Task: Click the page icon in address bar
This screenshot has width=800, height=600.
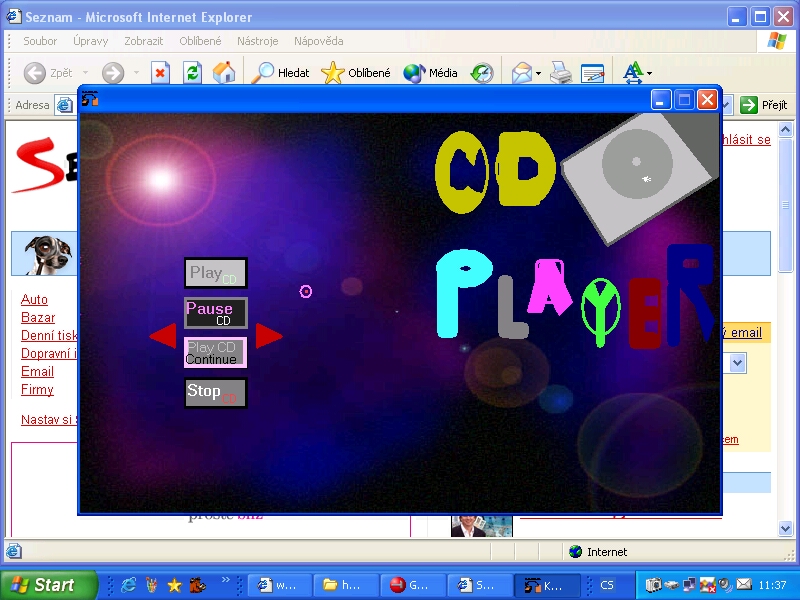Action: pyautogui.click(x=64, y=105)
